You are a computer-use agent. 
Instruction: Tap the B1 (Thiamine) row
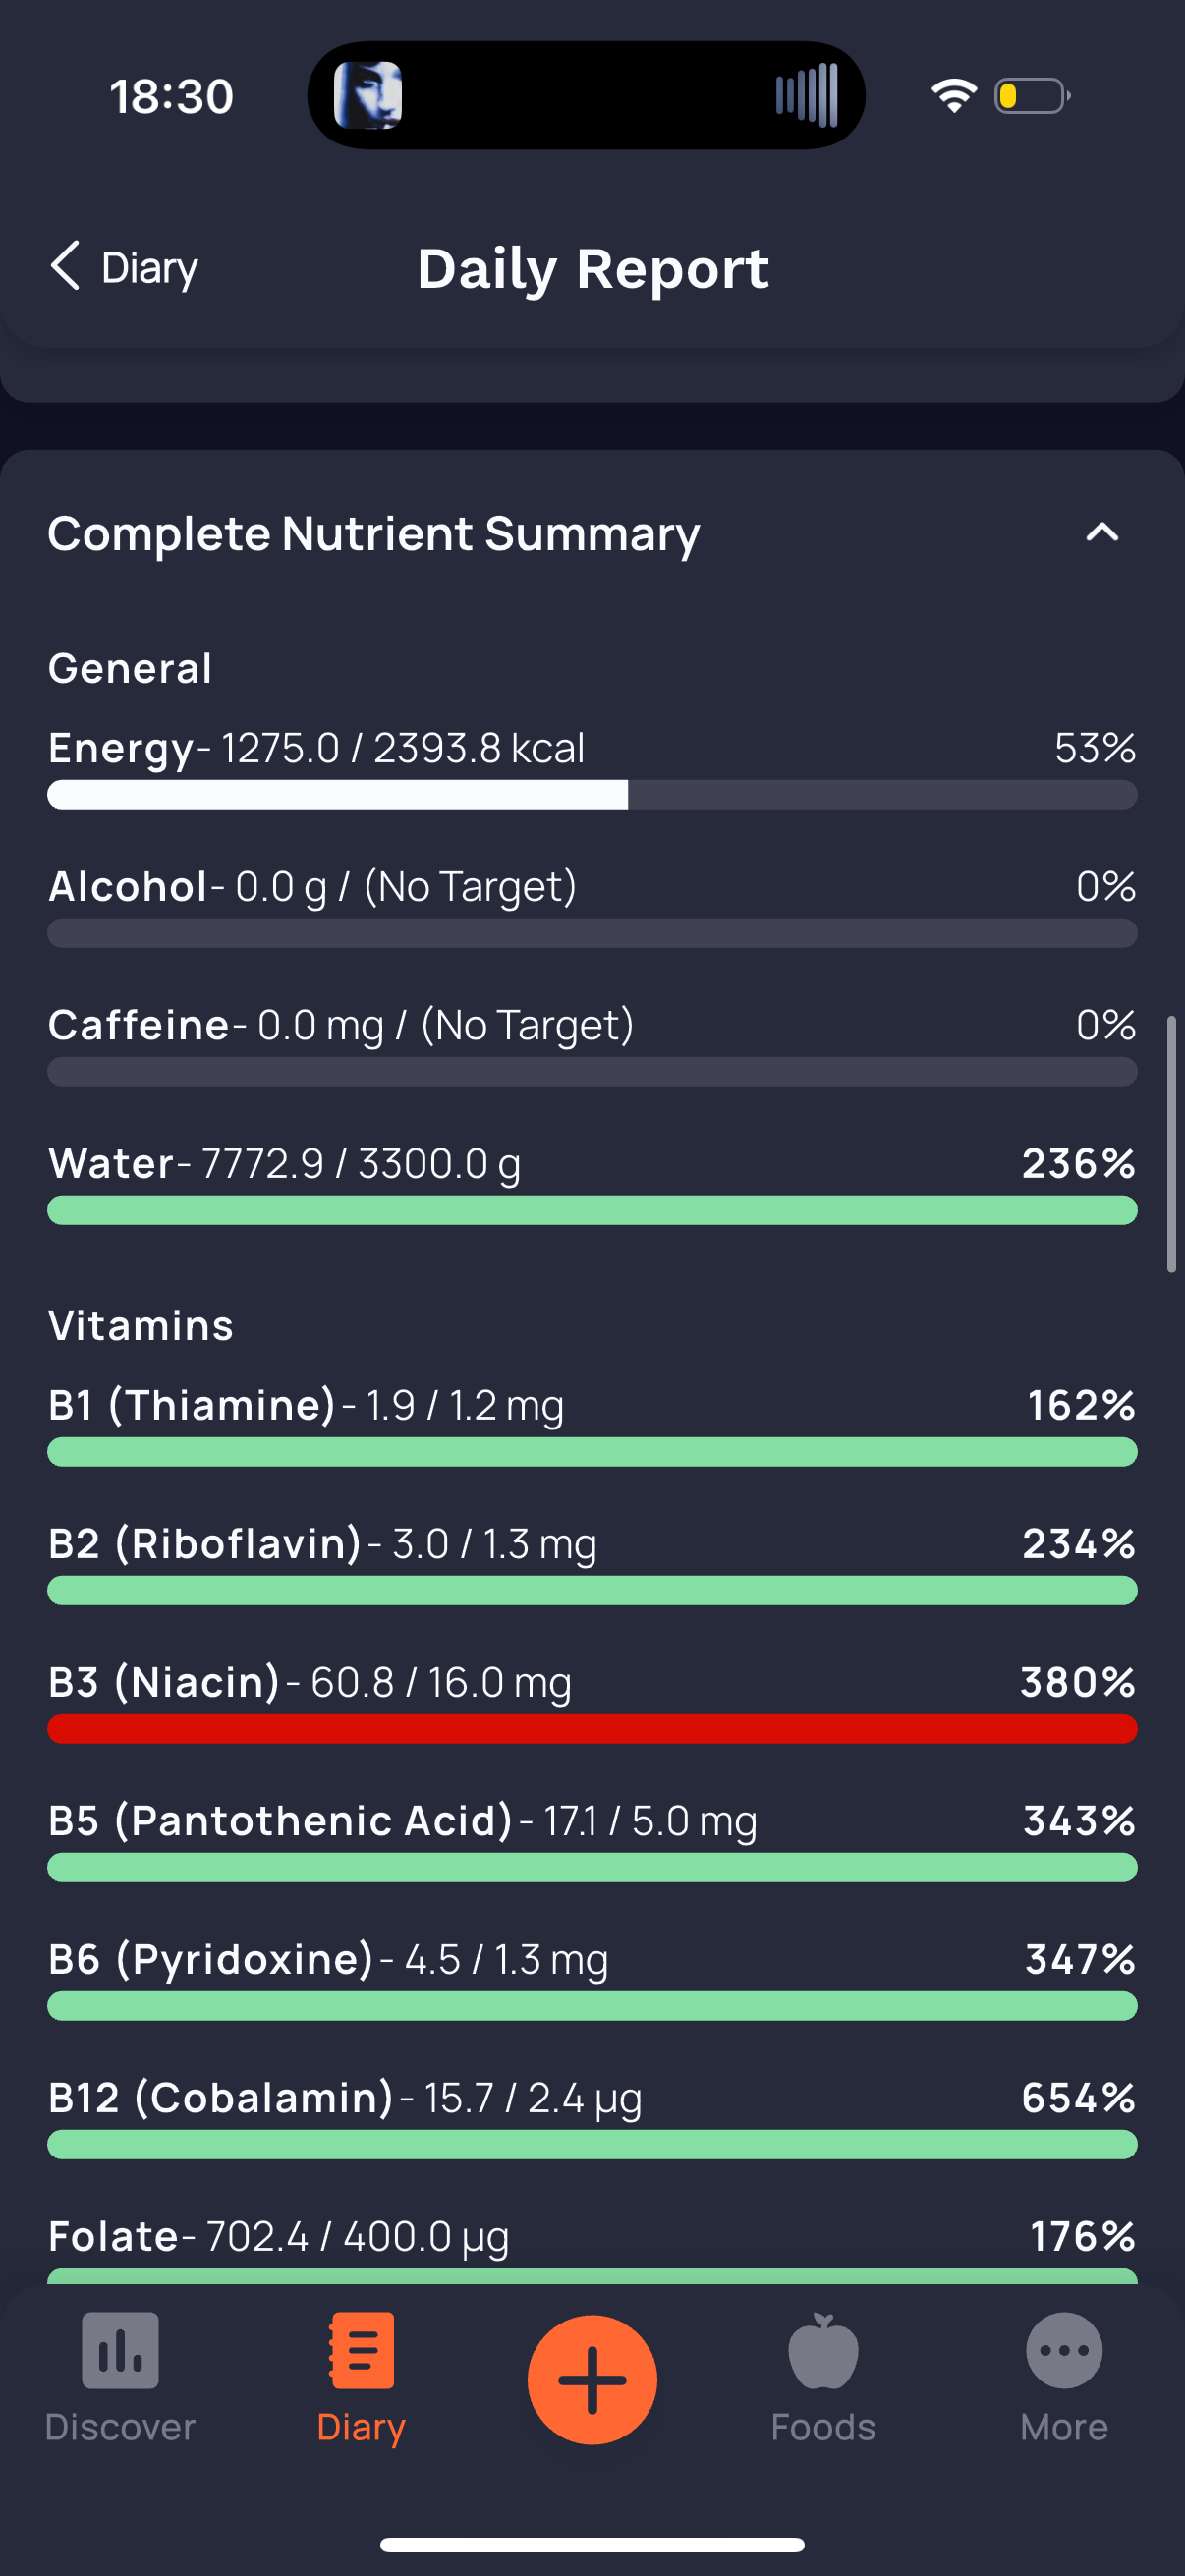592,1426
